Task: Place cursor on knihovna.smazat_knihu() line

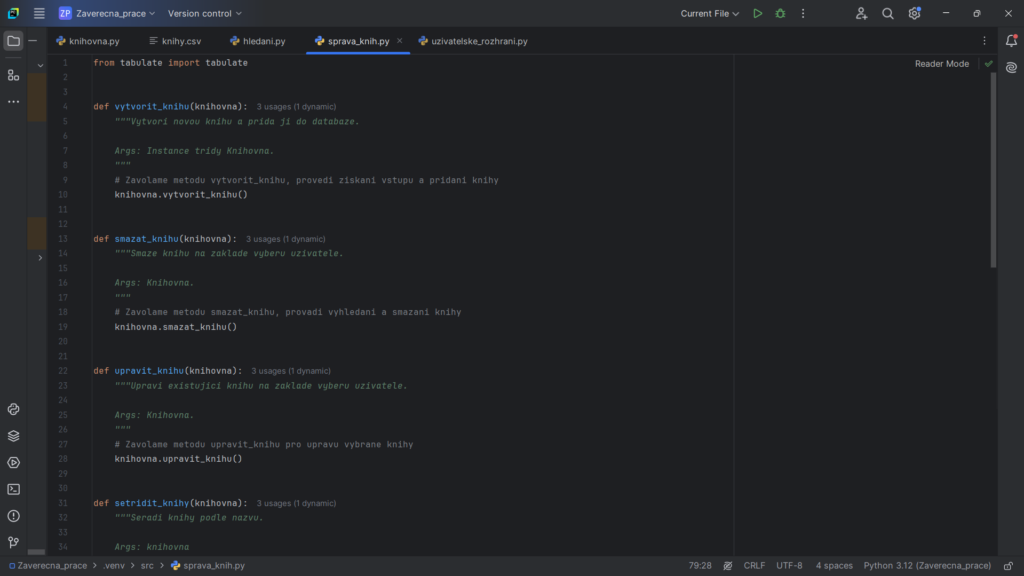Action: click(x=176, y=327)
